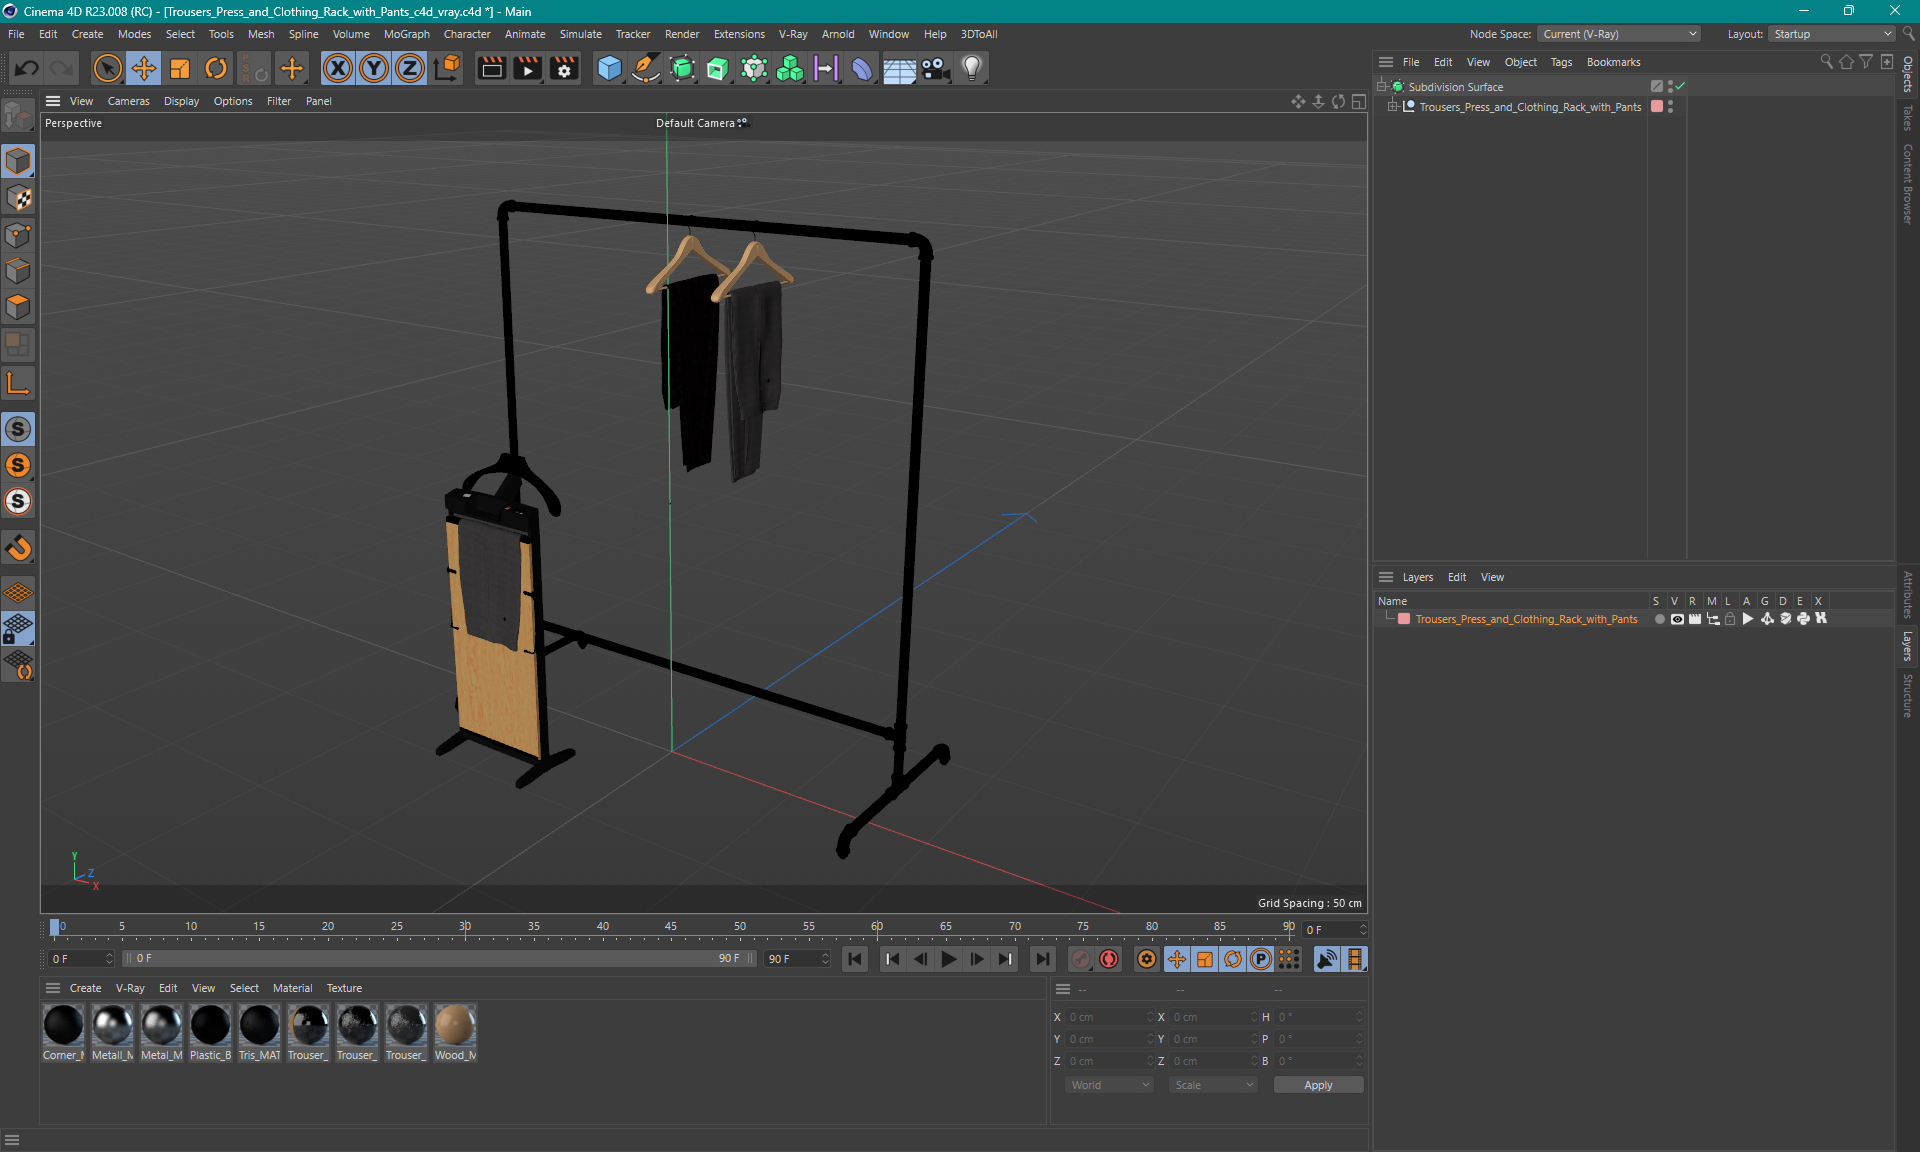
Task: Click the Render View clapperboard icon
Action: point(491,68)
